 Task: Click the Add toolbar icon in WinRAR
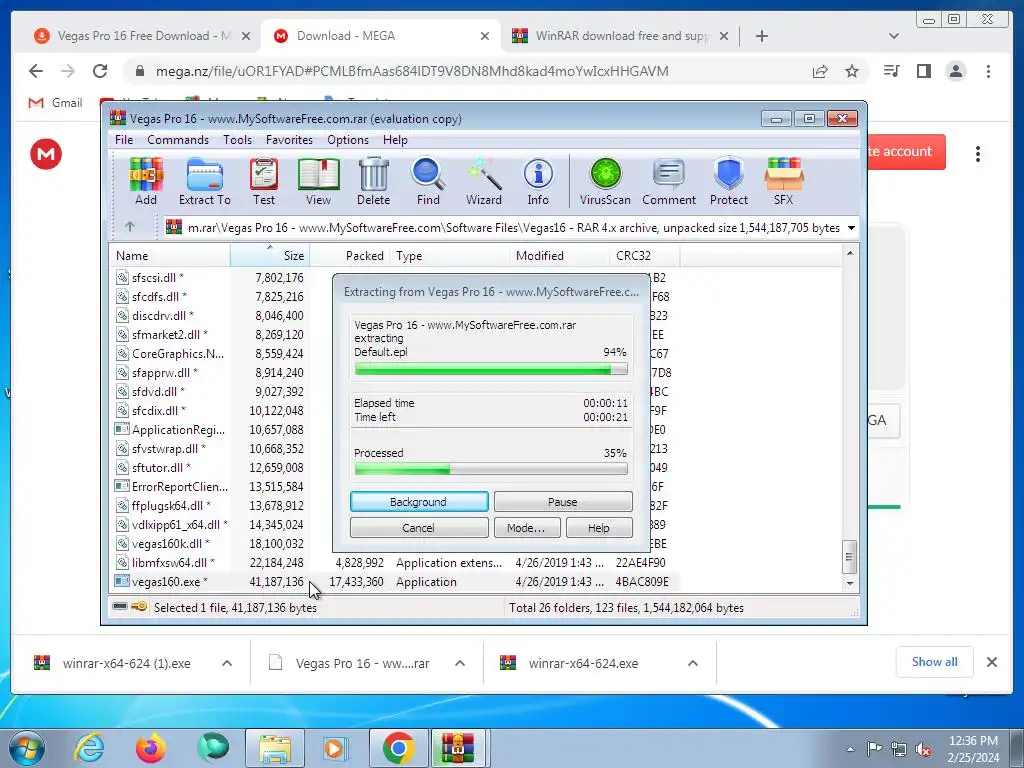coord(146,182)
